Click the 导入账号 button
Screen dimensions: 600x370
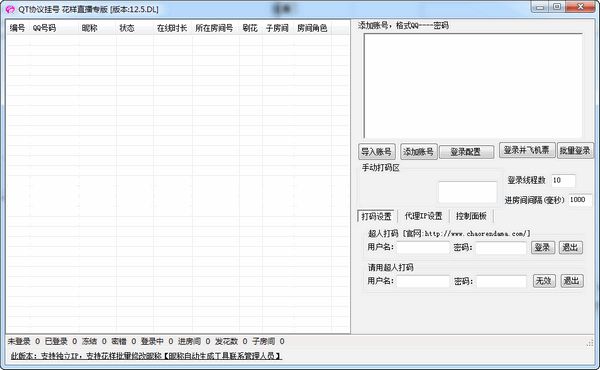pos(377,152)
